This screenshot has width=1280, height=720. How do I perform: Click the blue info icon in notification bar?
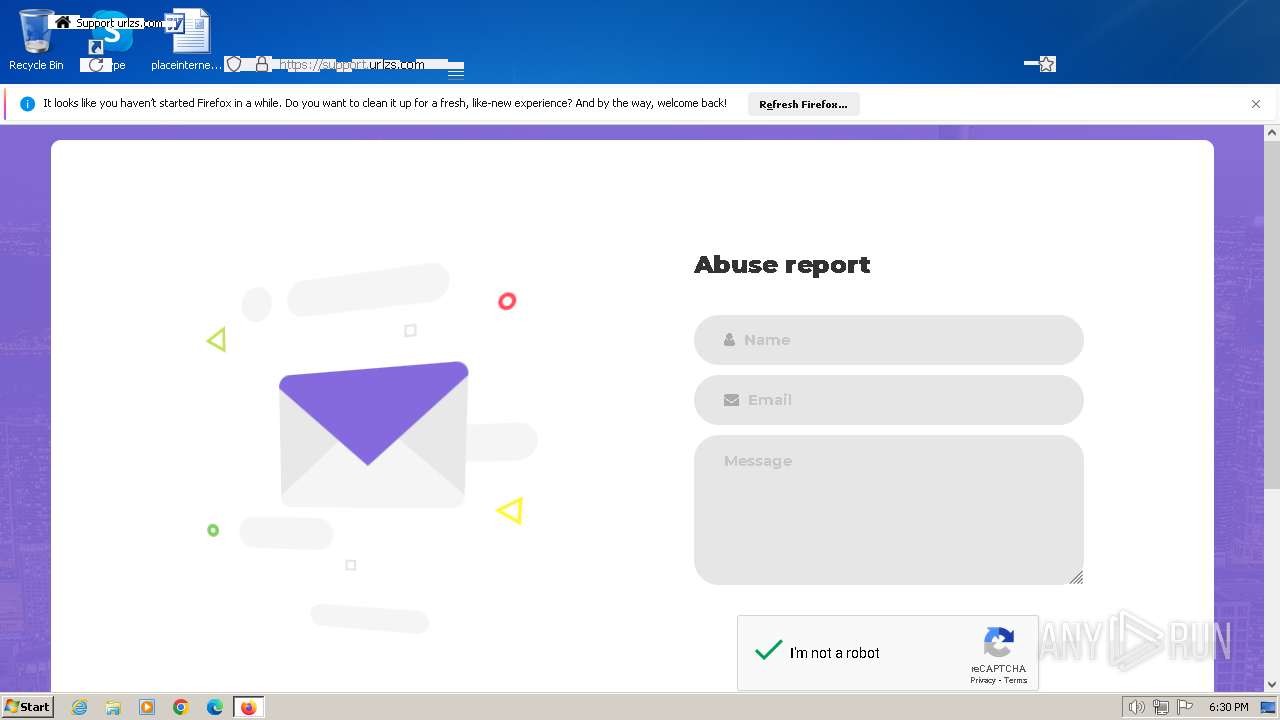pos(27,103)
